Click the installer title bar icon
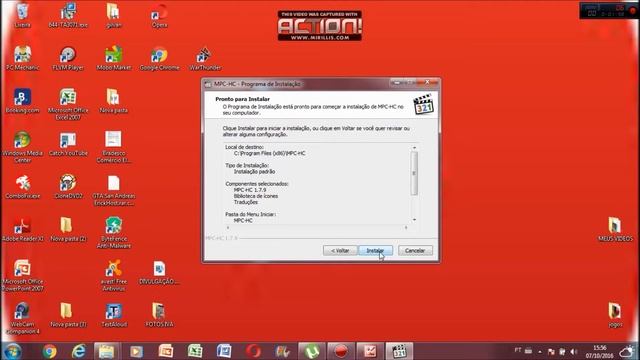This screenshot has width=640, height=360. point(208,84)
